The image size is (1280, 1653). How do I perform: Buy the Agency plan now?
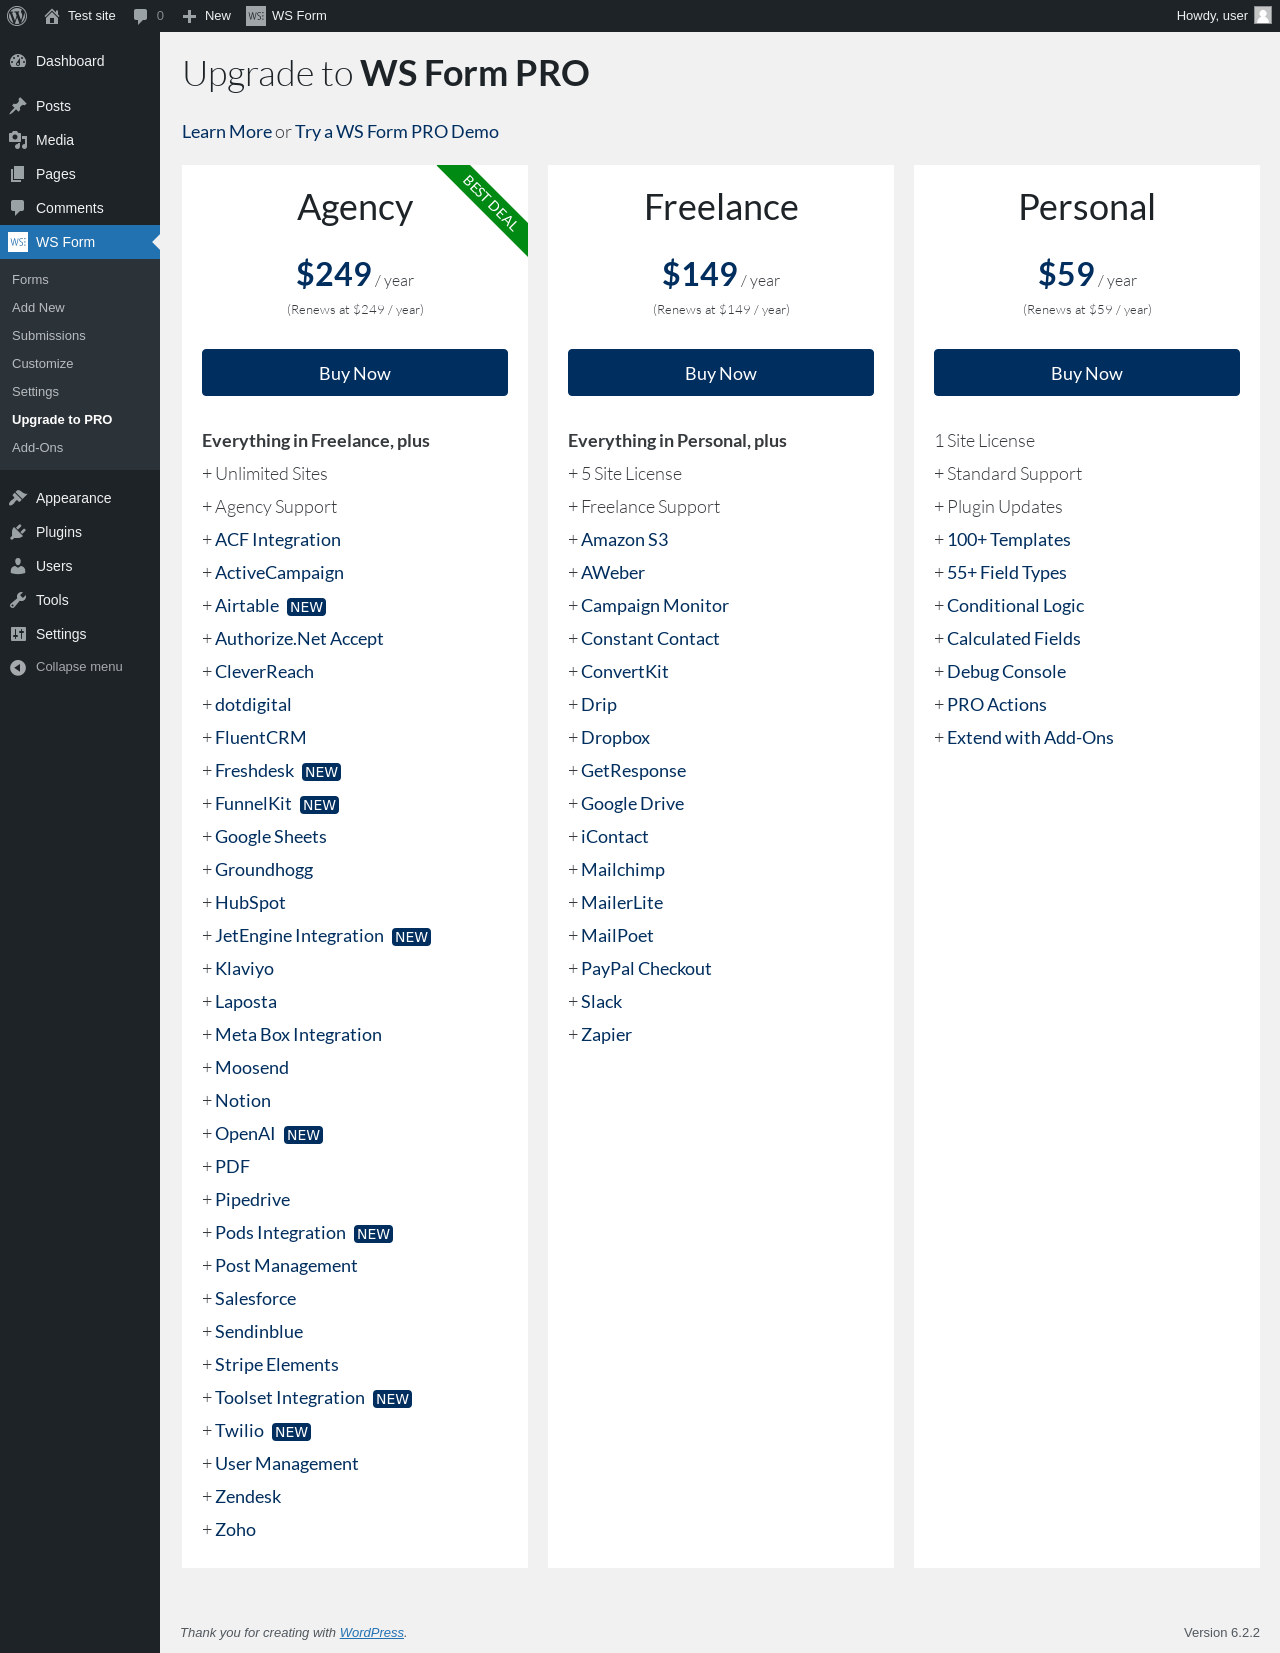click(355, 373)
